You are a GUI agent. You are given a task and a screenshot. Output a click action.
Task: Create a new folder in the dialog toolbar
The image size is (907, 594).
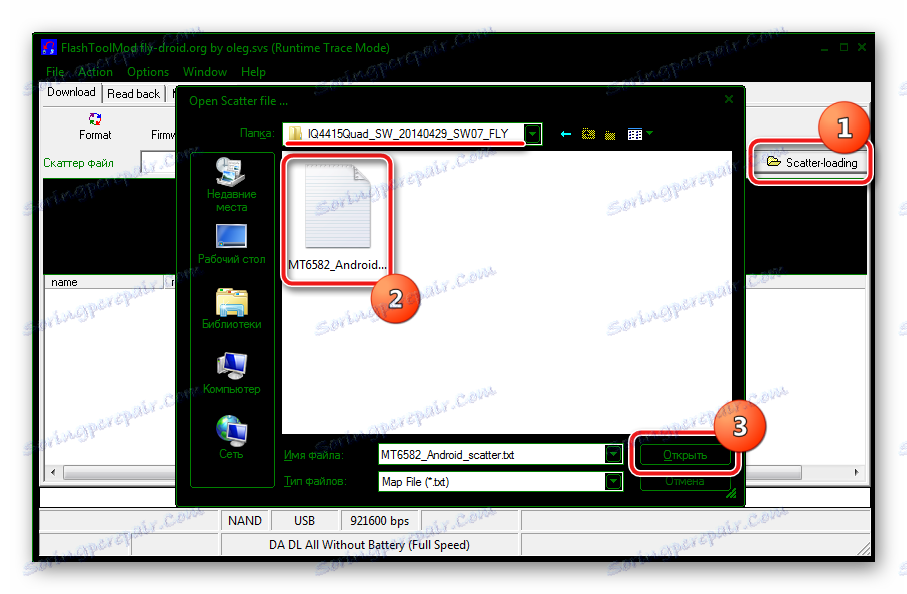point(610,132)
